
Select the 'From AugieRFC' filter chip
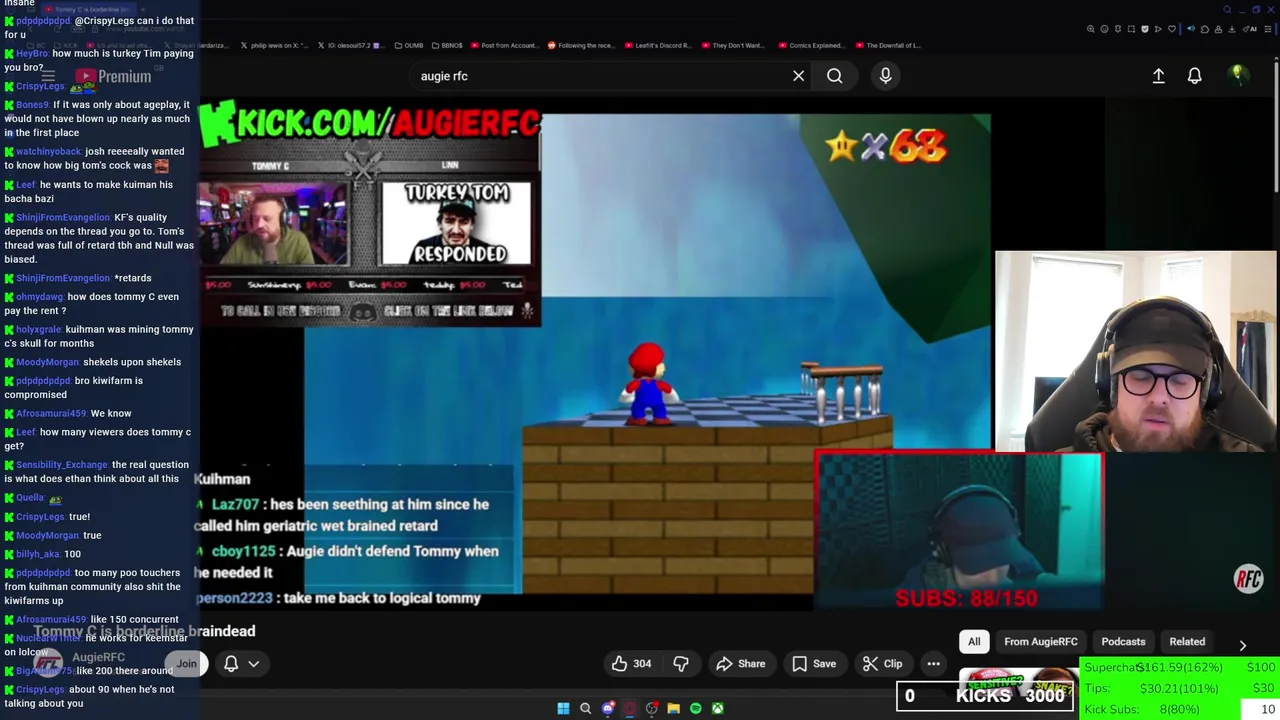(1041, 642)
